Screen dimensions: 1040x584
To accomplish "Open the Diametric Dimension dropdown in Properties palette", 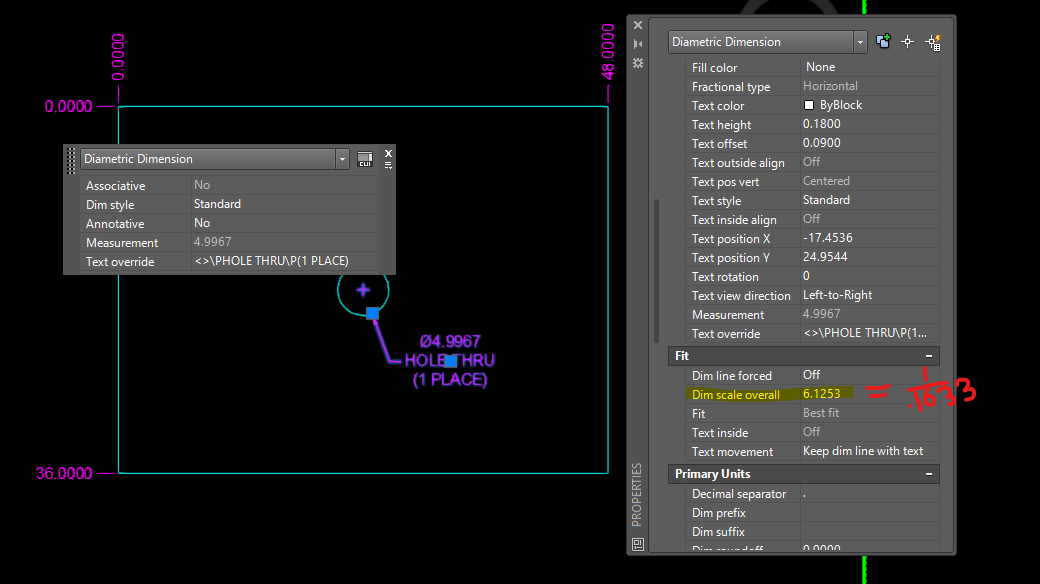I will point(859,41).
